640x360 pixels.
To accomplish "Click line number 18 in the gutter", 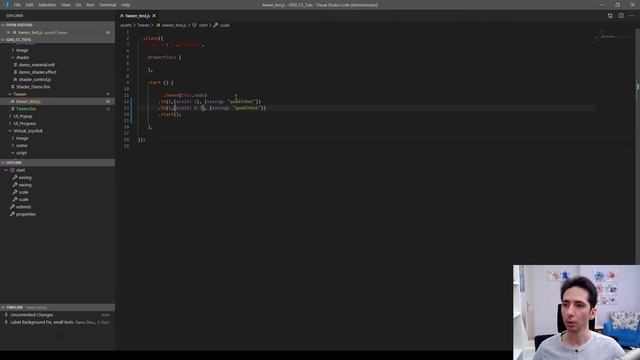I will pyautogui.click(x=127, y=140).
